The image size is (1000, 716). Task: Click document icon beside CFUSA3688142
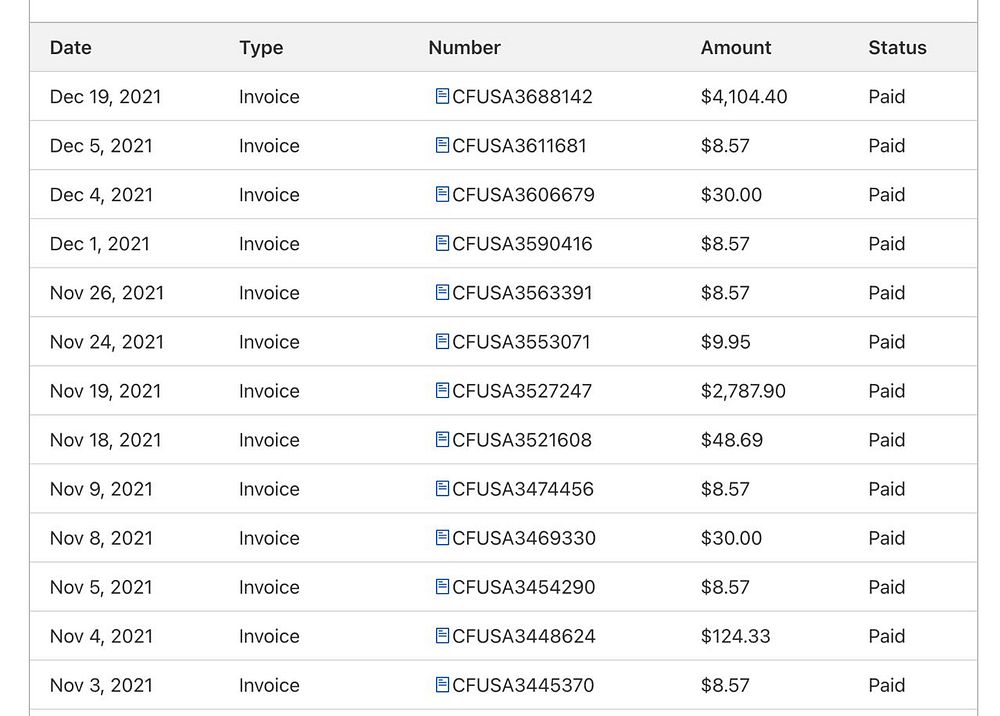(x=442, y=96)
